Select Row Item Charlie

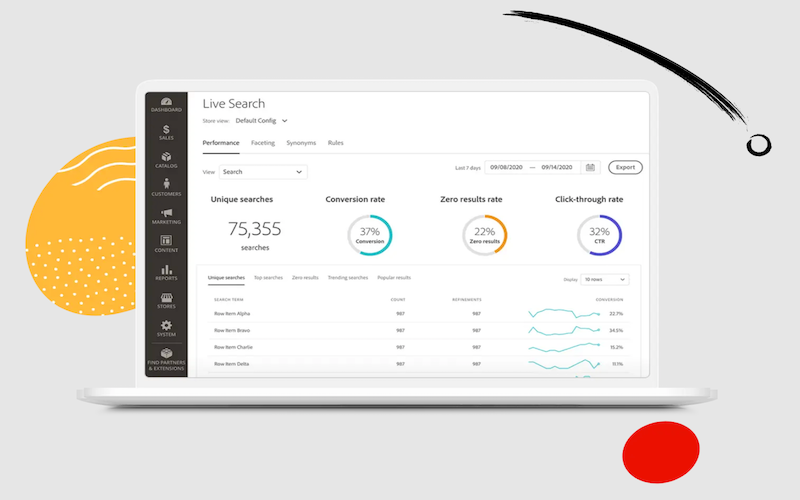click(233, 347)
